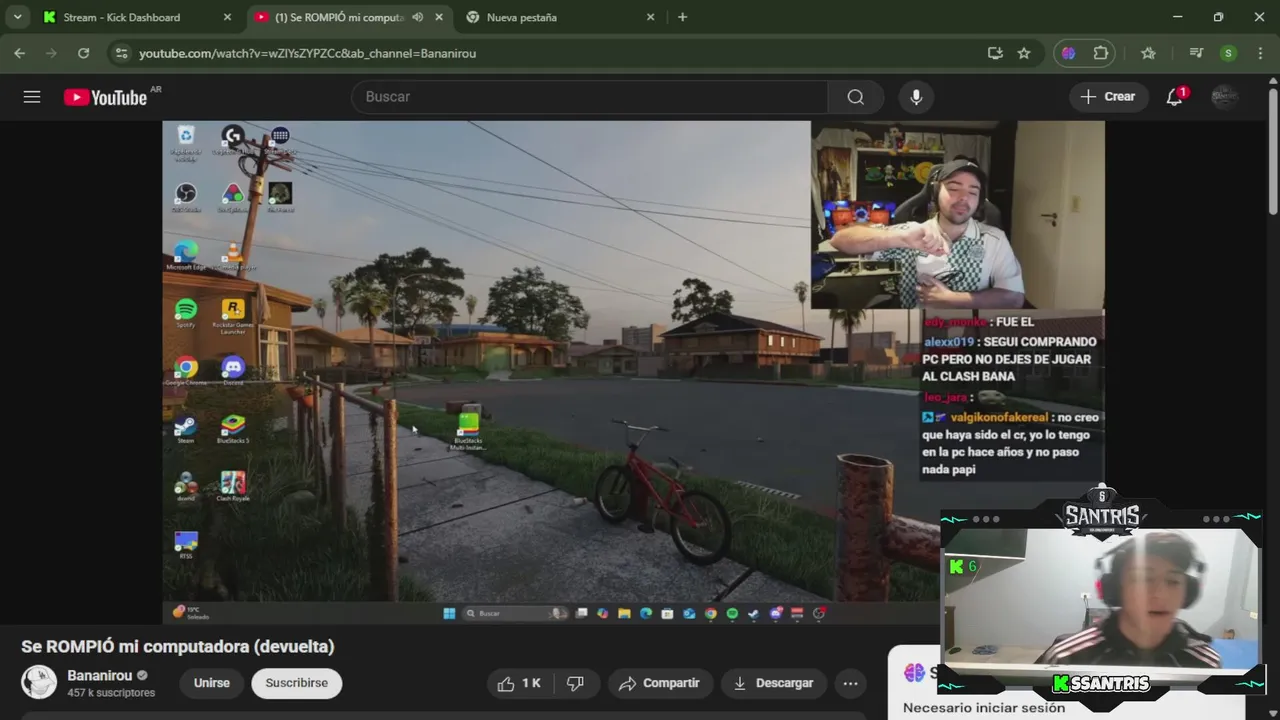Screen dimensions: 1280x720
Task: Click the YouTube search magnifier button
Action: pyautogui.click(x=856, y=97)
